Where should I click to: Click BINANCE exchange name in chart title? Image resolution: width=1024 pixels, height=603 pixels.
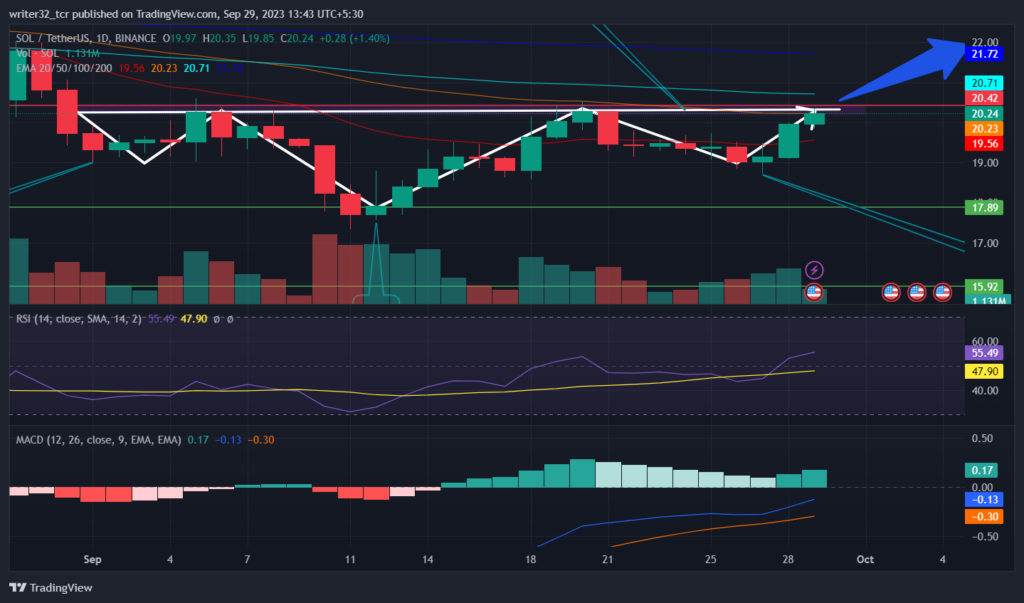coord(135,39)
